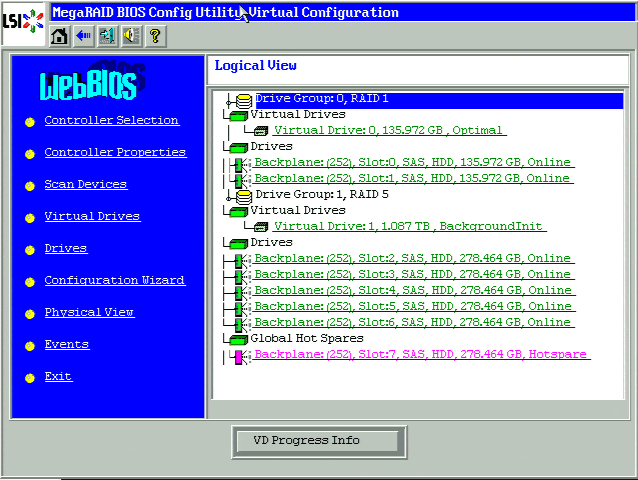This screenshot has width=638, height=480.
Task: Click Drives label under RAID 1
Action: [x=271, y=147]
